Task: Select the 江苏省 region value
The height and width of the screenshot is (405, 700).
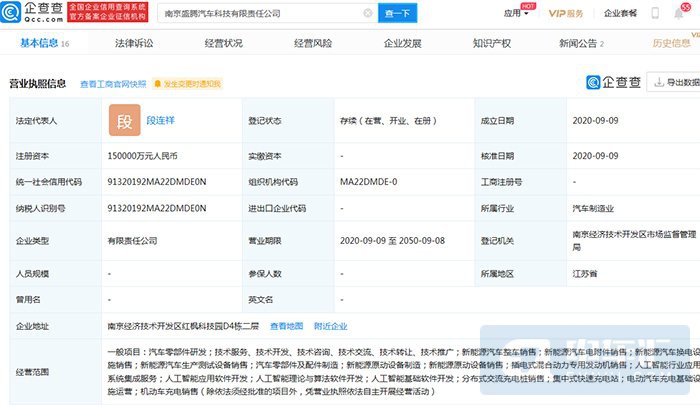Action: [x=585, y=274]
